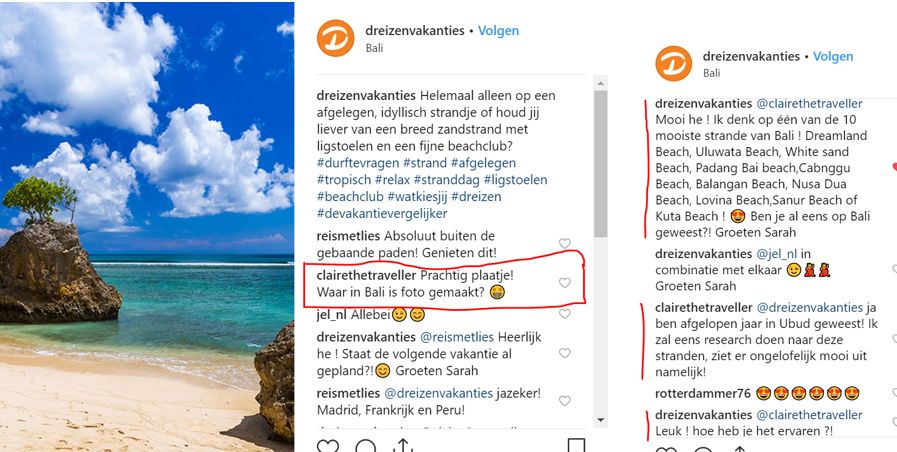Image resolution: width=897 pixels, height=452 pixels.
Task: Like clairethetraveller's Prachtig plaatje comment
Action: (x=565, y=283)
